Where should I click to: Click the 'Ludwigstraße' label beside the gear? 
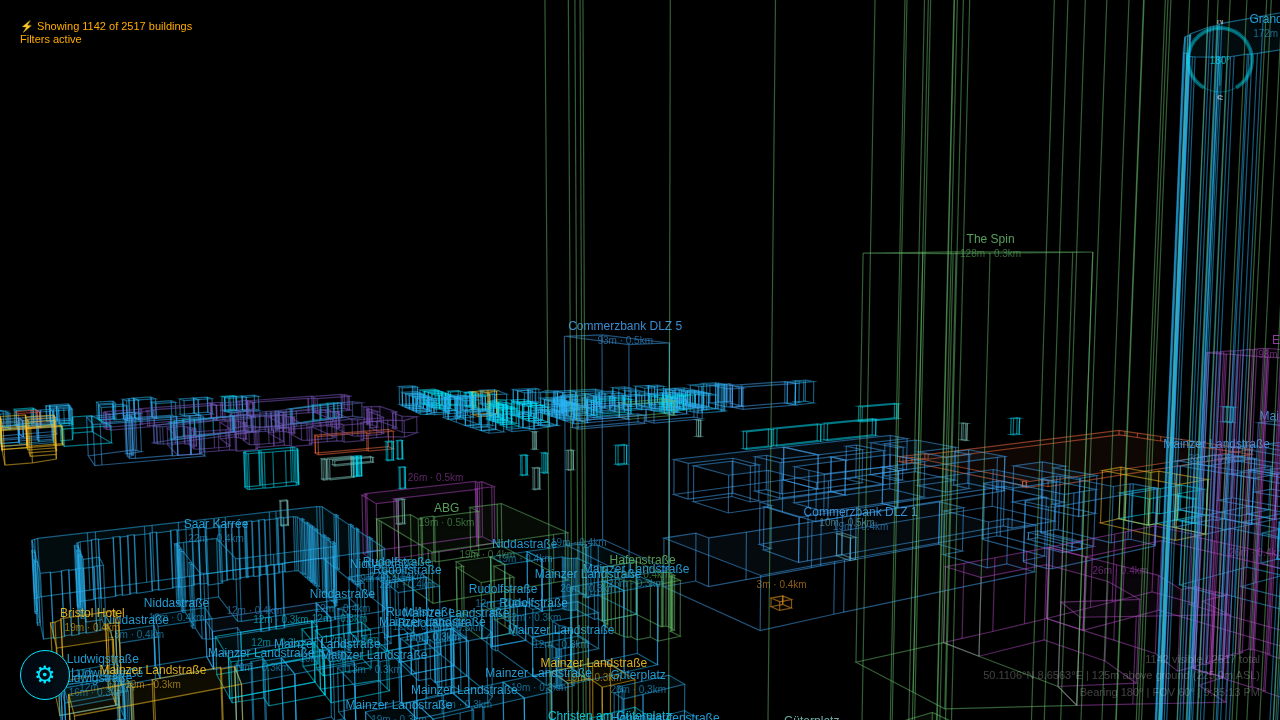[x=103, y=659]
